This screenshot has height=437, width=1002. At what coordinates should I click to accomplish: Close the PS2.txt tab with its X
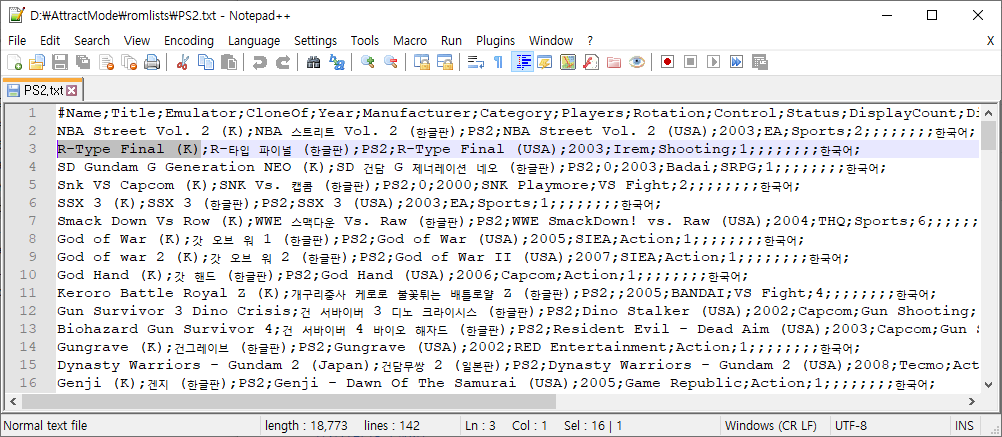(x=72, y=91)
